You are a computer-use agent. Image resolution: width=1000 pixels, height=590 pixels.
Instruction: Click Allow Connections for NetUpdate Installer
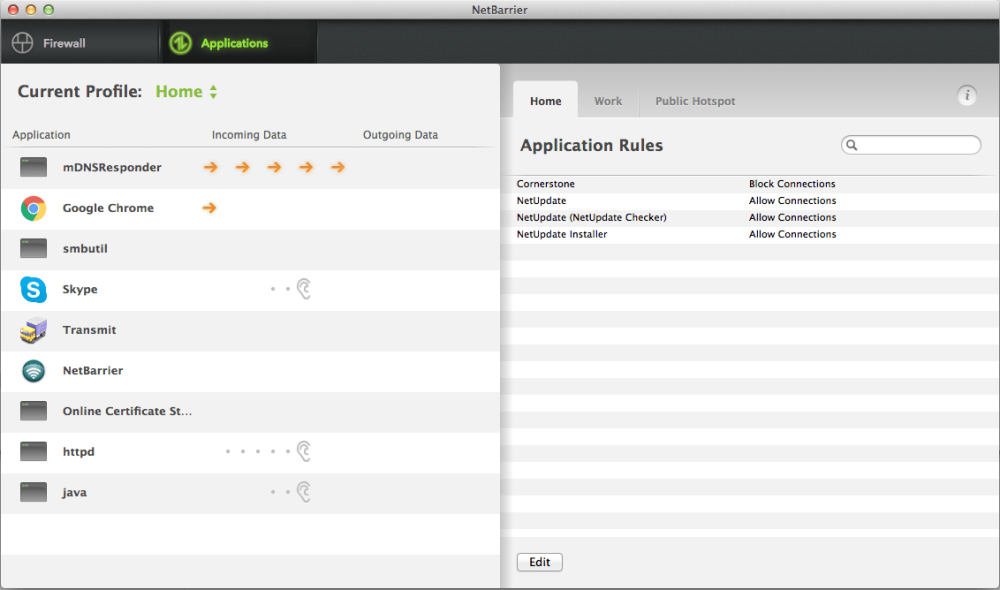pyautogui.click(x=792, y=234)
